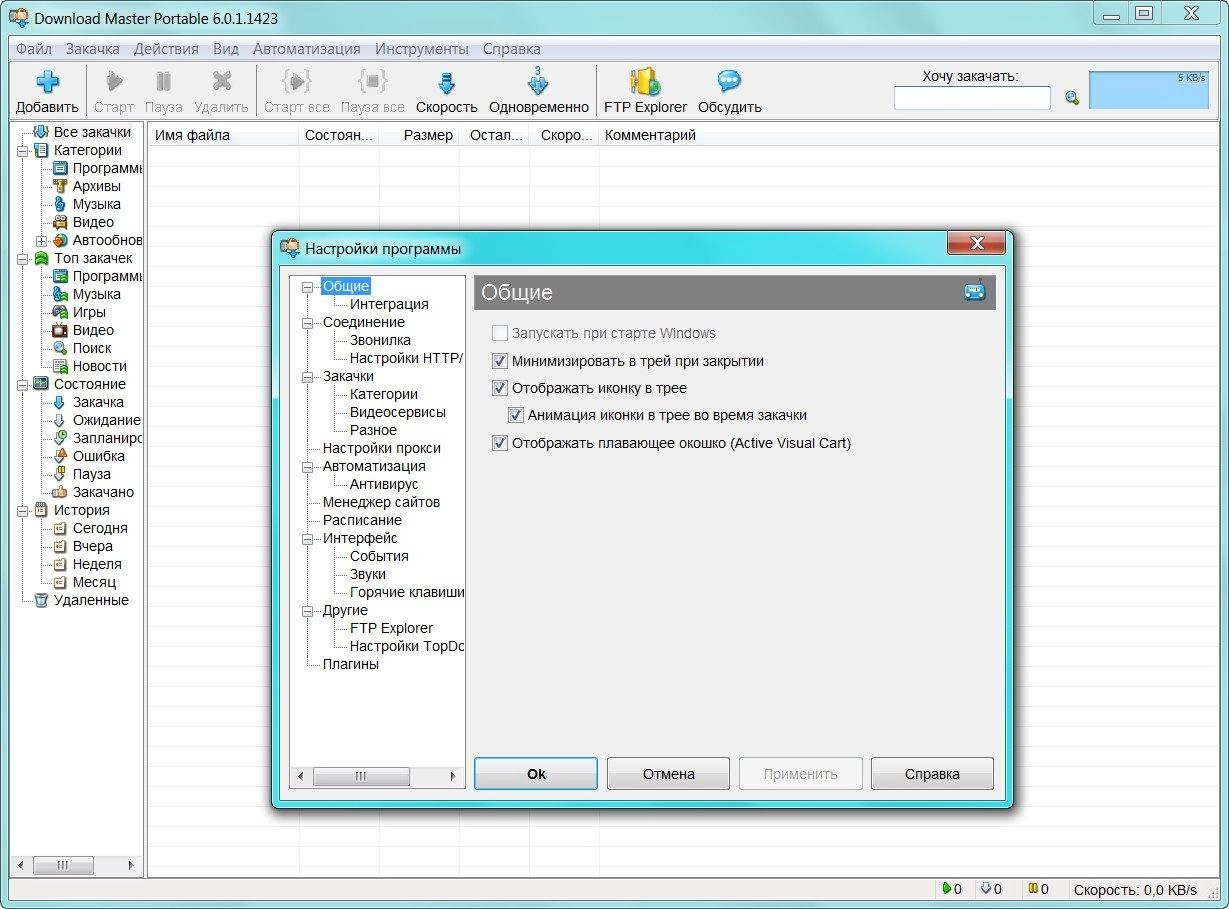Click the Удалить toolbar icon
The image size is (1229, 909).
point(221,82)
